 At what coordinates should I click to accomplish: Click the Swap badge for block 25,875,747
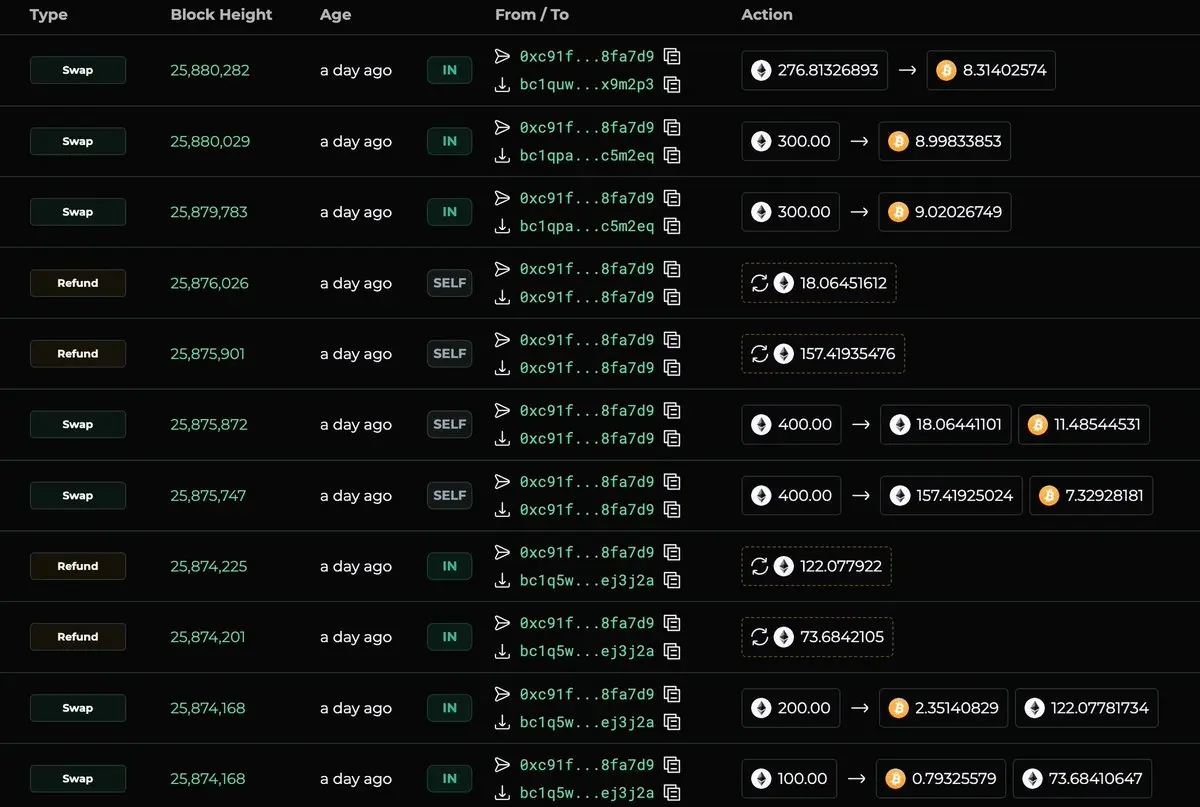[78, 495]
